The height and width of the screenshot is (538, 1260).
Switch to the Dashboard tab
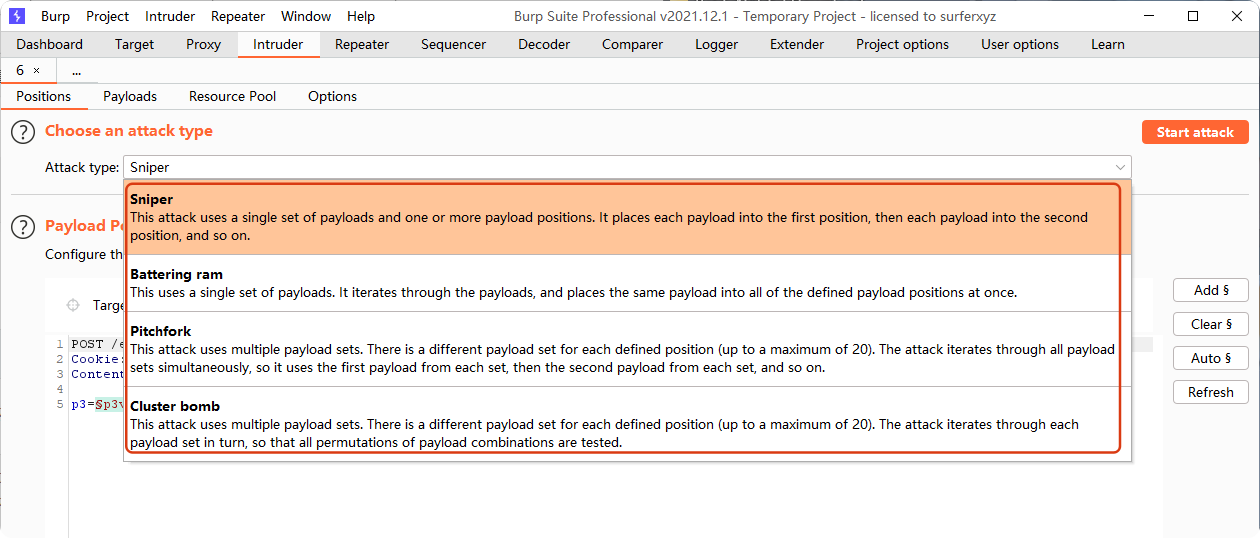[x=50, y=44]
